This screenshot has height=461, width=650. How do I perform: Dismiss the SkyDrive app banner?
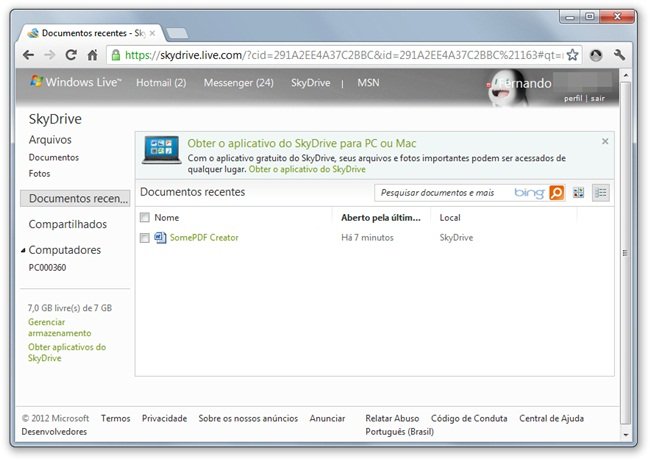click(605, 141)
